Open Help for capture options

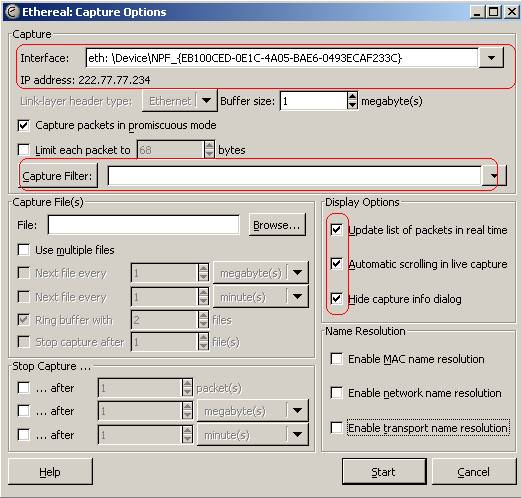[50, 472]
